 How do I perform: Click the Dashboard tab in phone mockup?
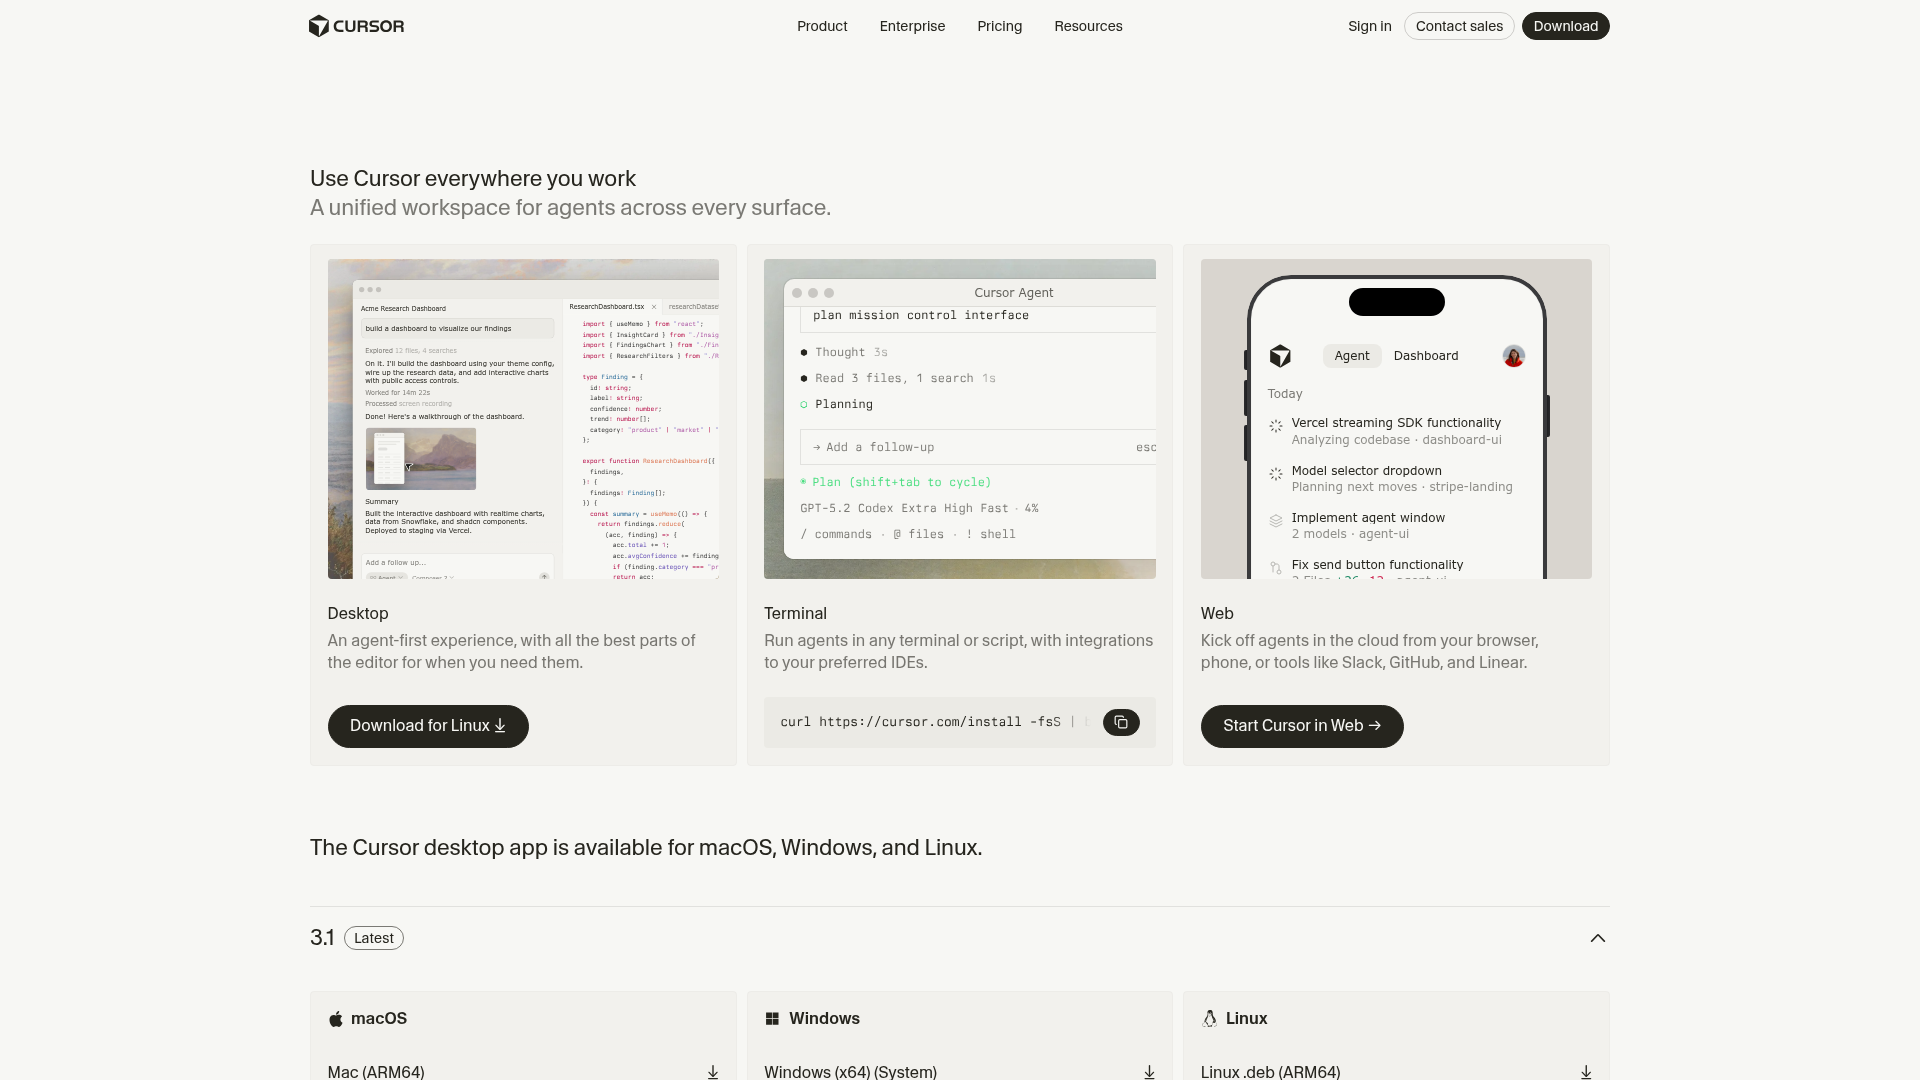[x=1426, y=356]
